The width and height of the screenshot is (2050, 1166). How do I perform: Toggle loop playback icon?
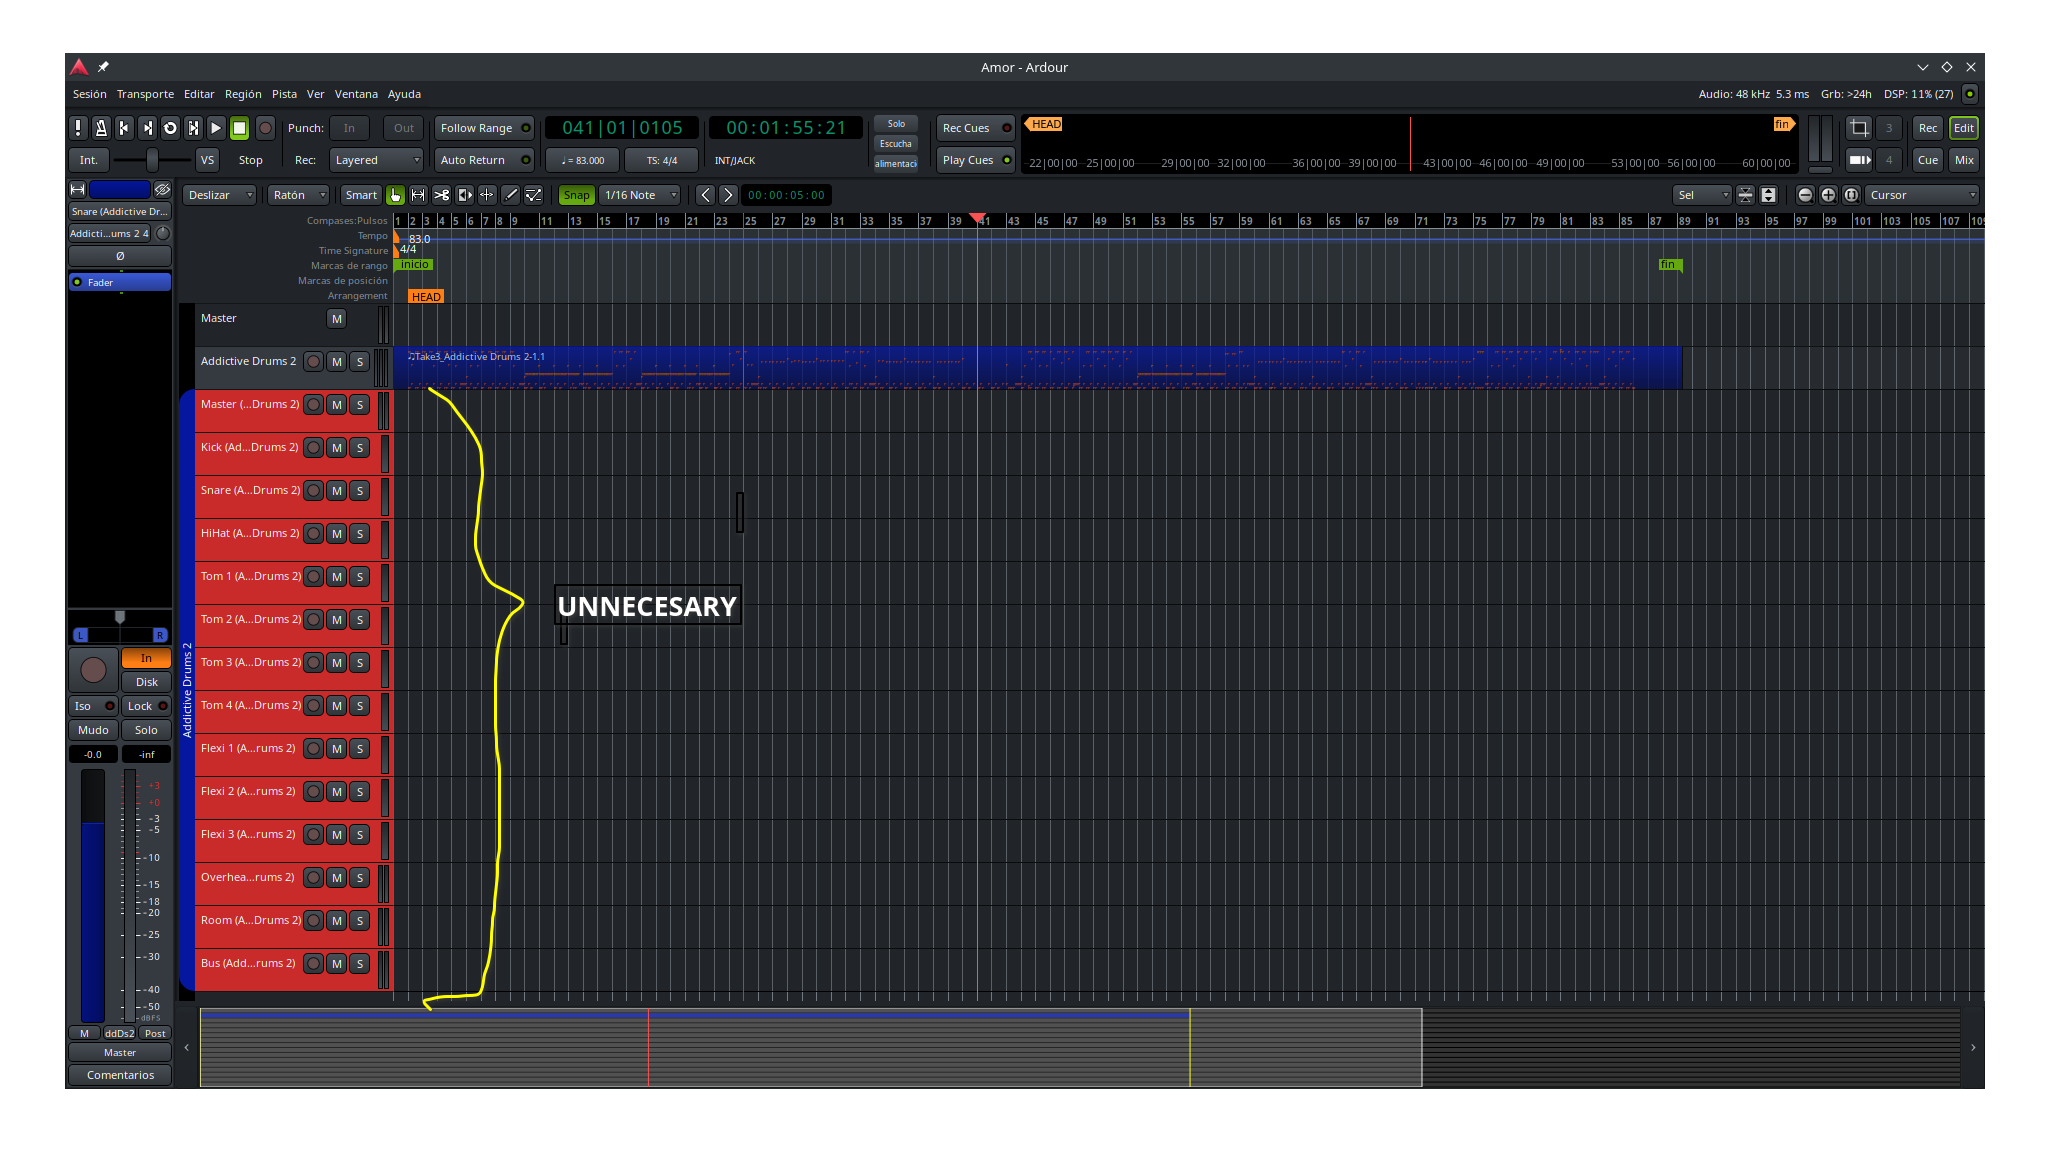tap(170, 128)
